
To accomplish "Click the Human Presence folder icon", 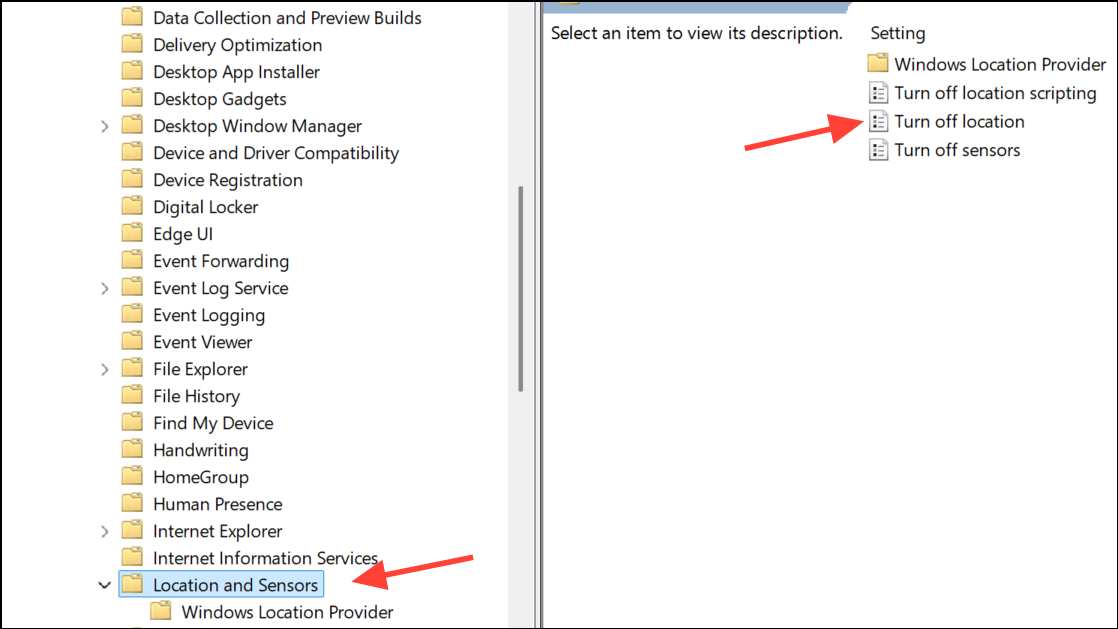I will coord(132,503).
